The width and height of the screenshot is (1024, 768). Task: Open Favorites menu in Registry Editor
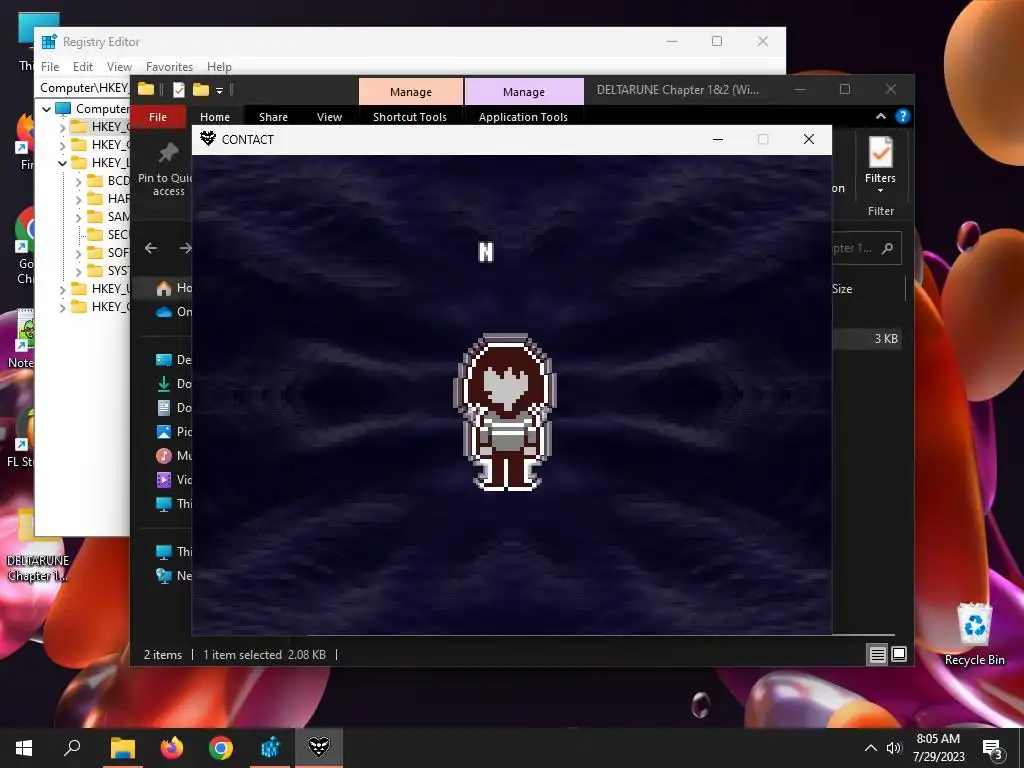coord(169,67)
